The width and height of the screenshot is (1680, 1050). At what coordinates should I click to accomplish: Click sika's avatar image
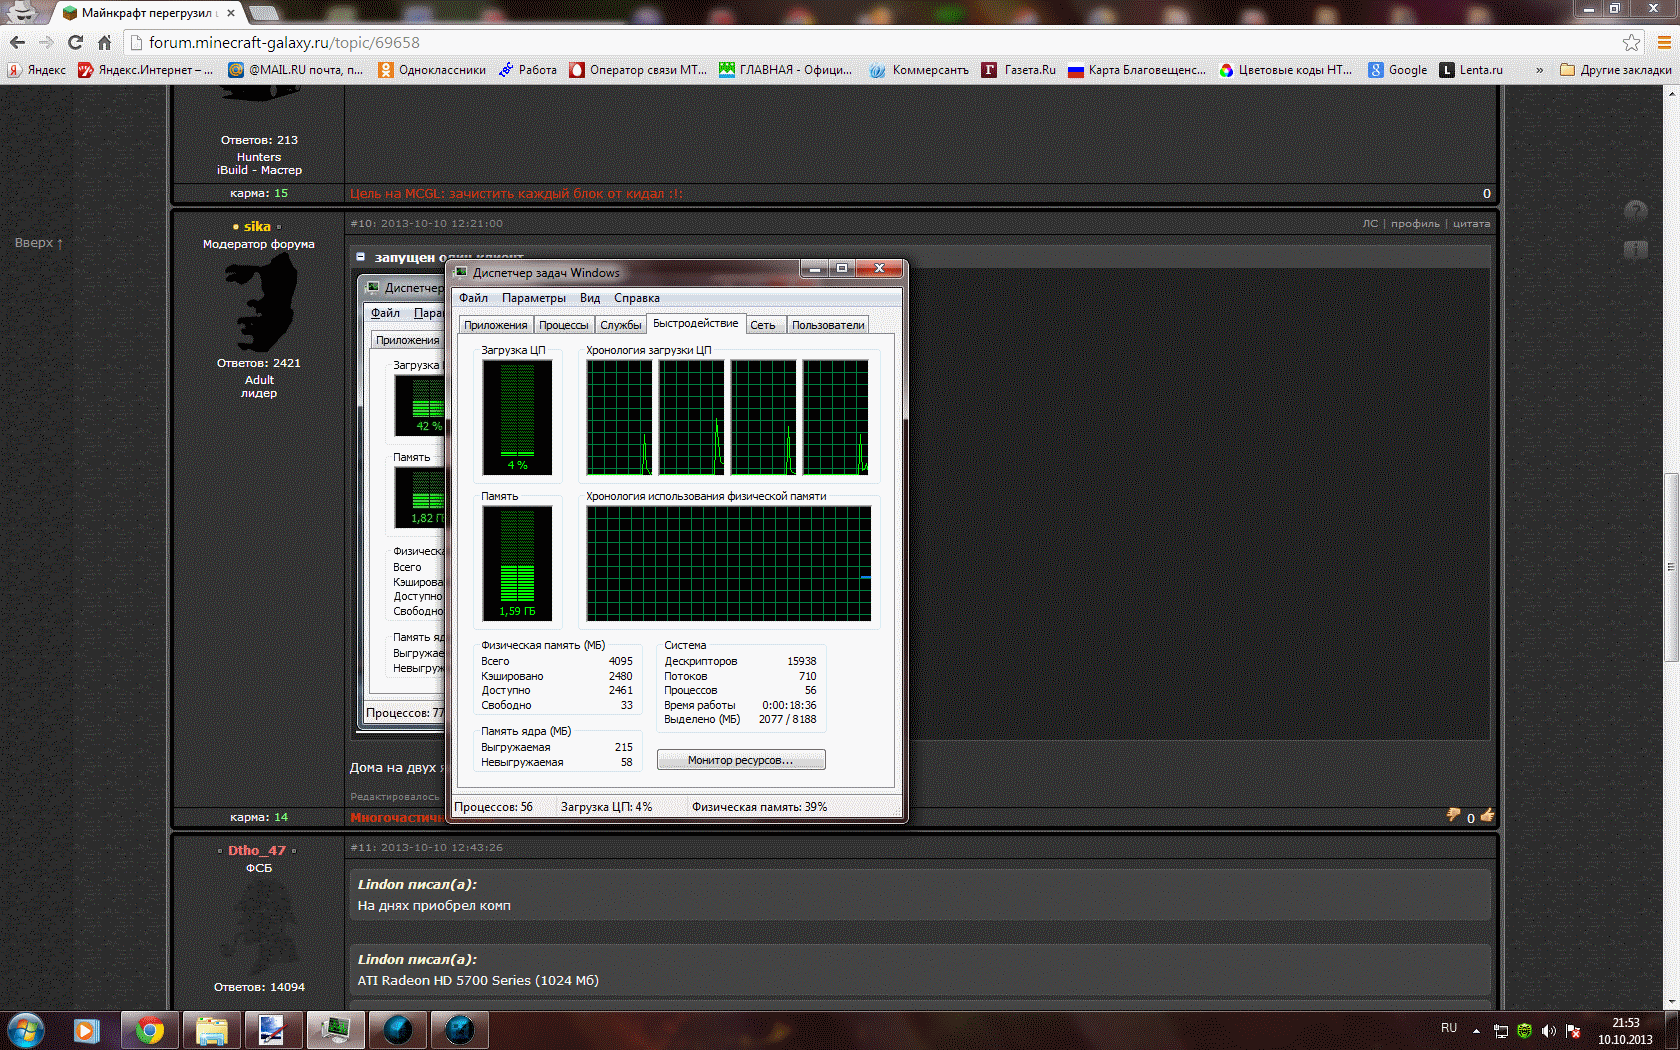point(259,303)
